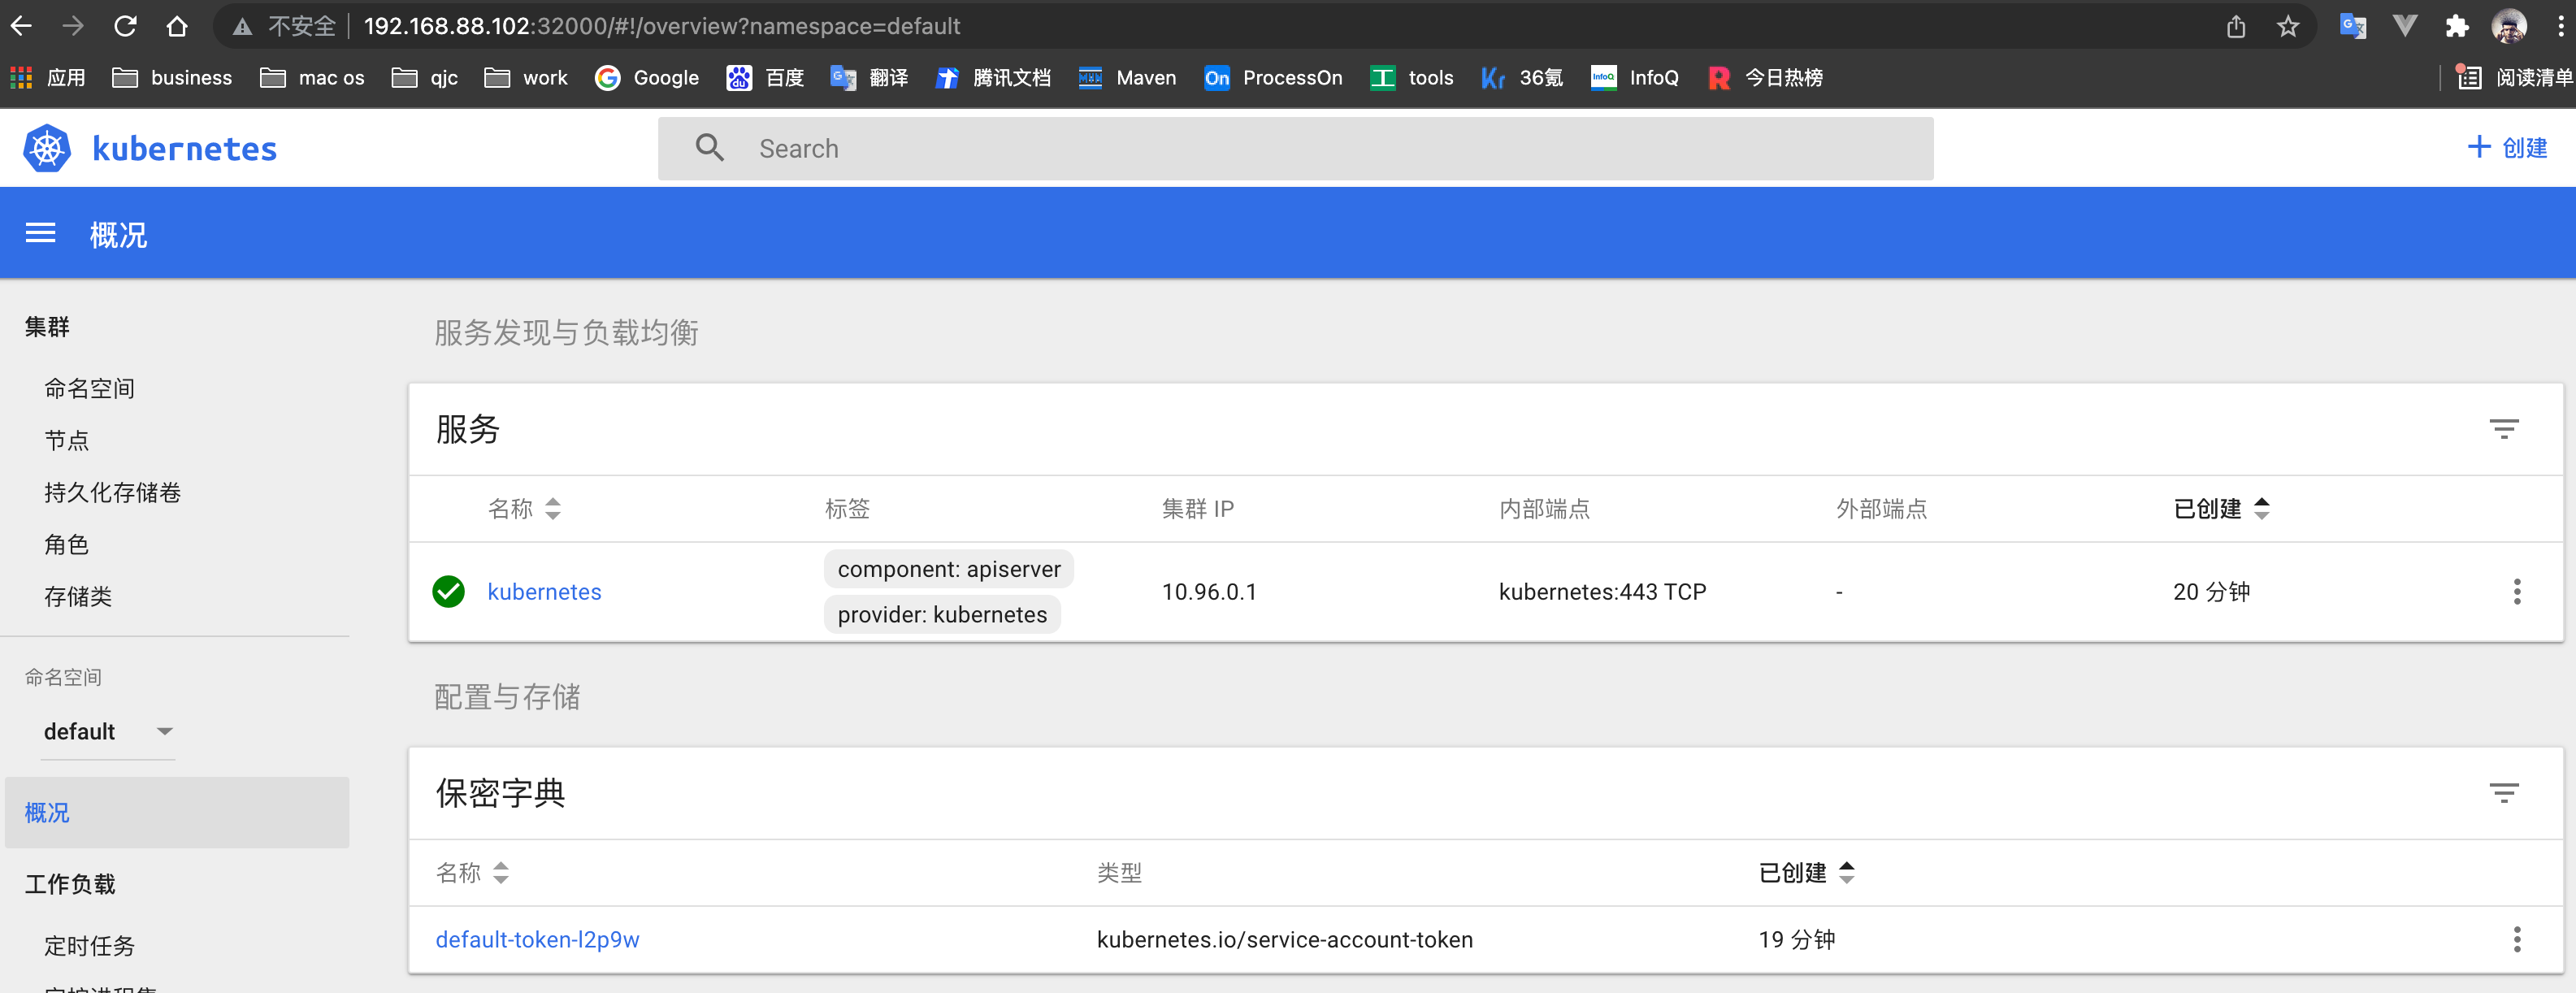Open the tools bookmark
The width and height of the screenshot is (2576, 993).
[x=1412, y=78]
